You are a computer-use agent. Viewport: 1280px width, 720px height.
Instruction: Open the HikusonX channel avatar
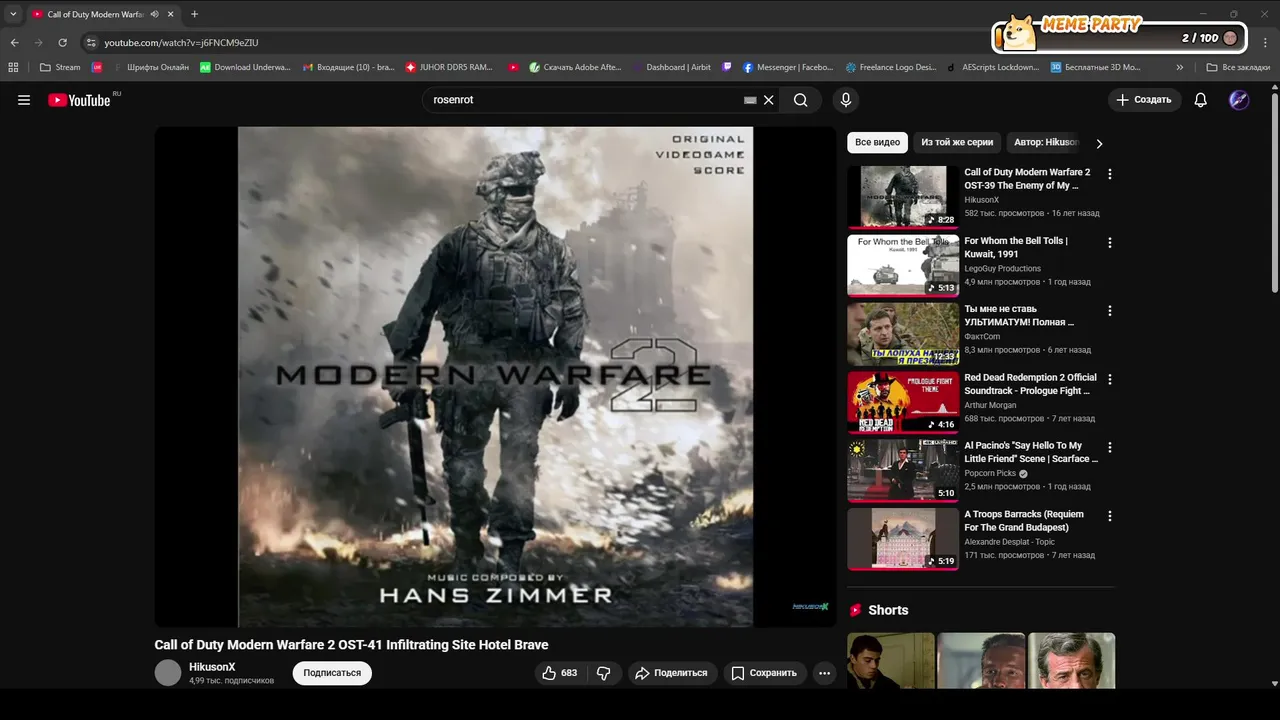[x=168, y=673]
